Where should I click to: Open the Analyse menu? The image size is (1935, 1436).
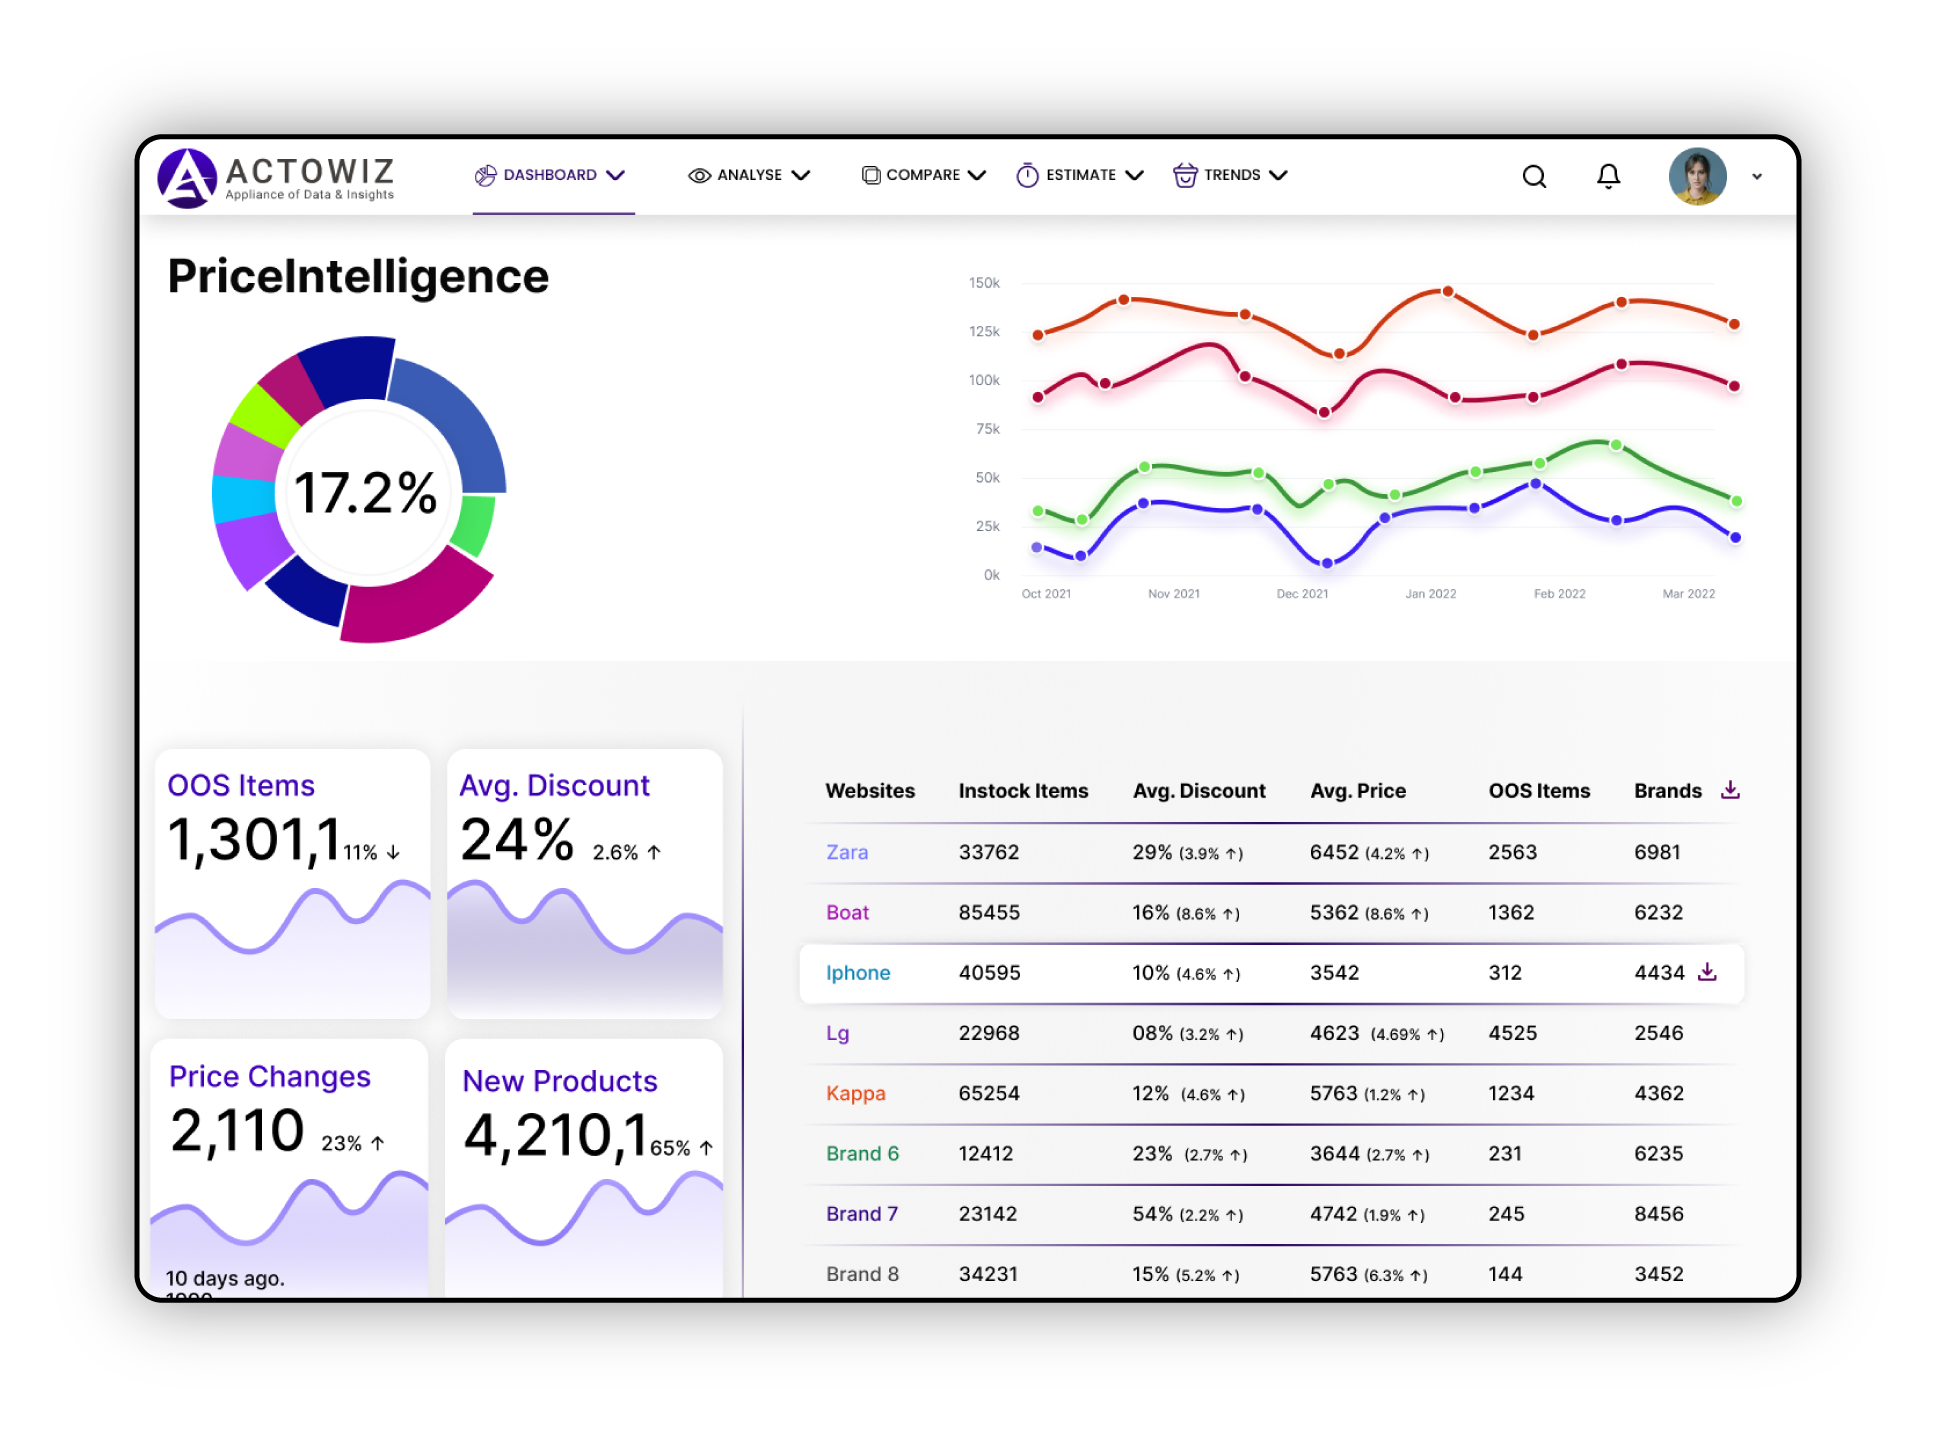[x=749, y=175]
